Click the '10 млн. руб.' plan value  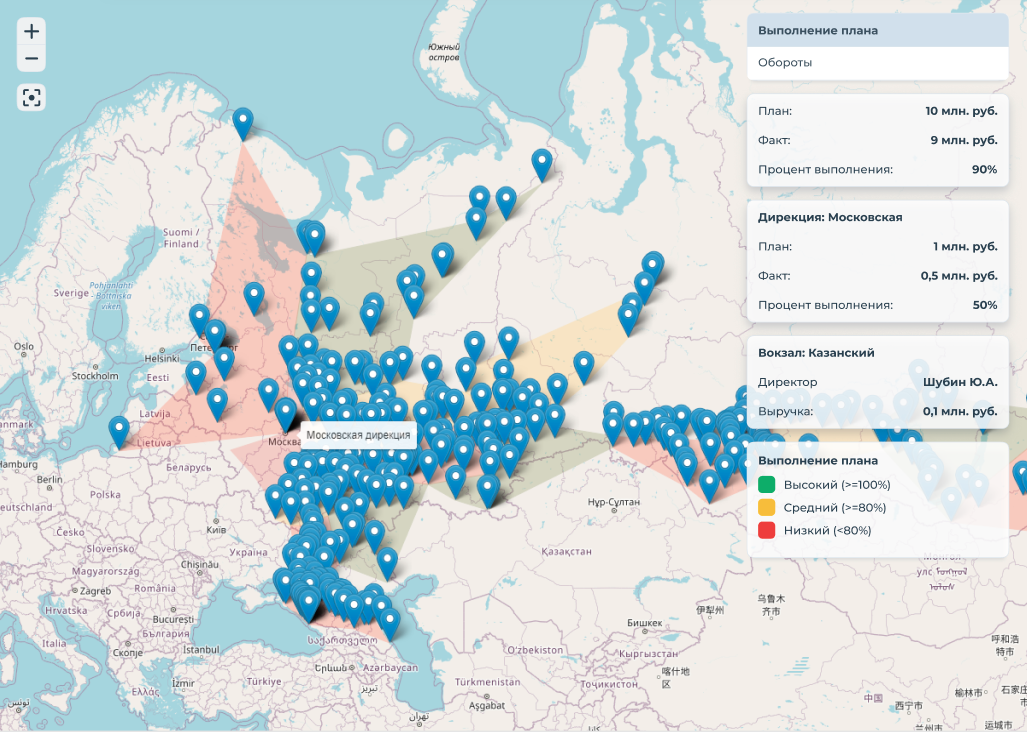point(961,111)
